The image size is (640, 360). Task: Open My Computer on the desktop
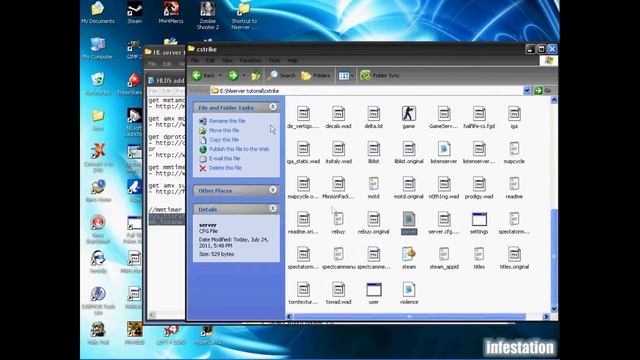point(98,48)
